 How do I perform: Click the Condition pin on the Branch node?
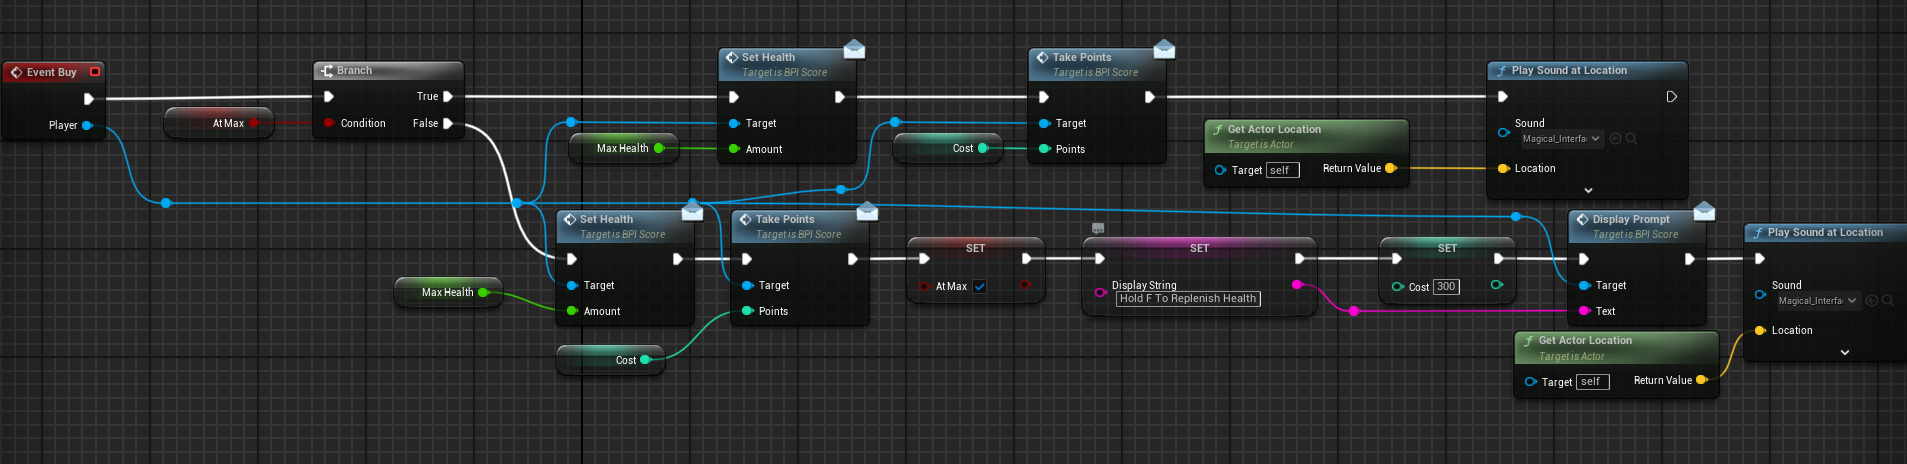pos(329,123)
